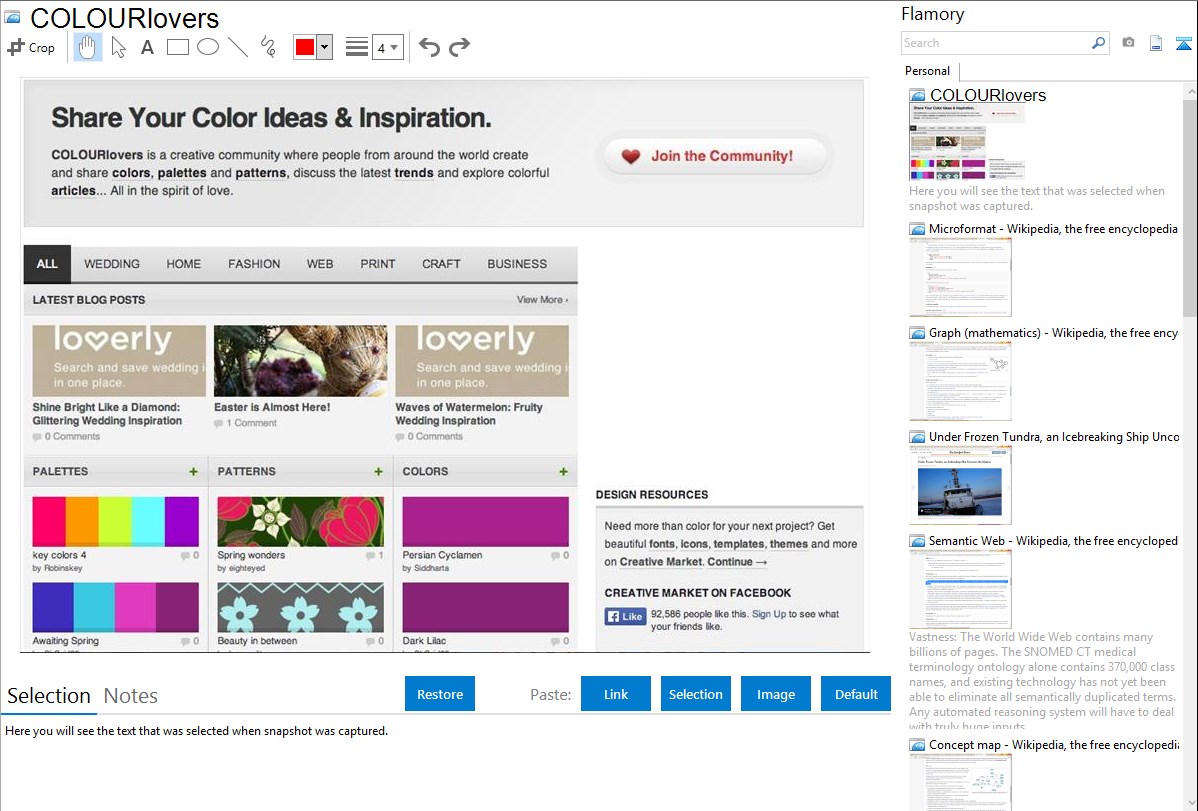Click the Paste Link button
Viewport: 1198px width, 811px height.
(616, 694)
